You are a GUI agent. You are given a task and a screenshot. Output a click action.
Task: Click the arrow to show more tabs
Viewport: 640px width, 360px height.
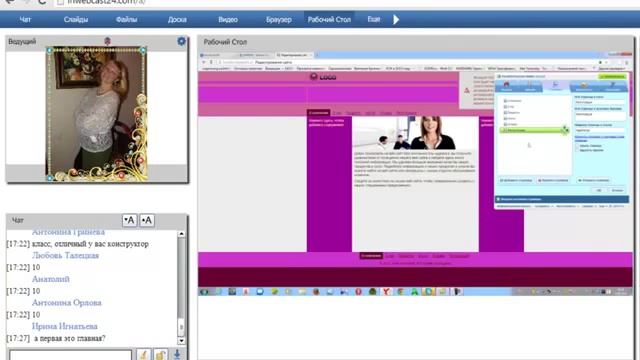(x=396, y=19)
